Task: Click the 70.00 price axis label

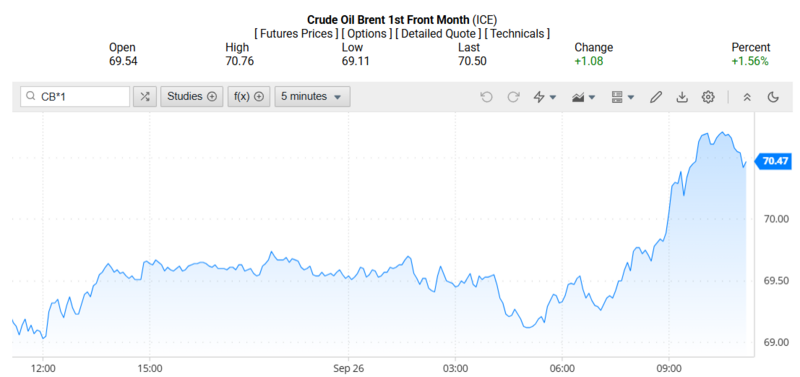Action: [776, 219]
